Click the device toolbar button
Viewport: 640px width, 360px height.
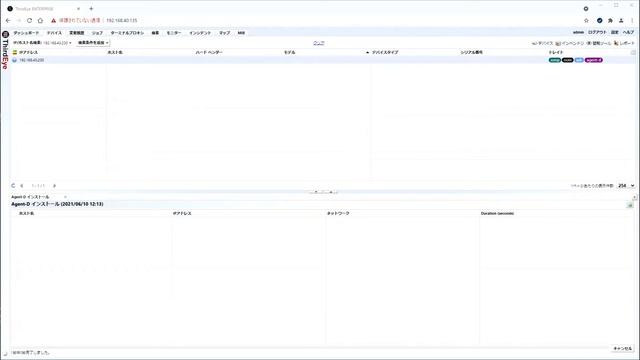click(x=542, y=43)
